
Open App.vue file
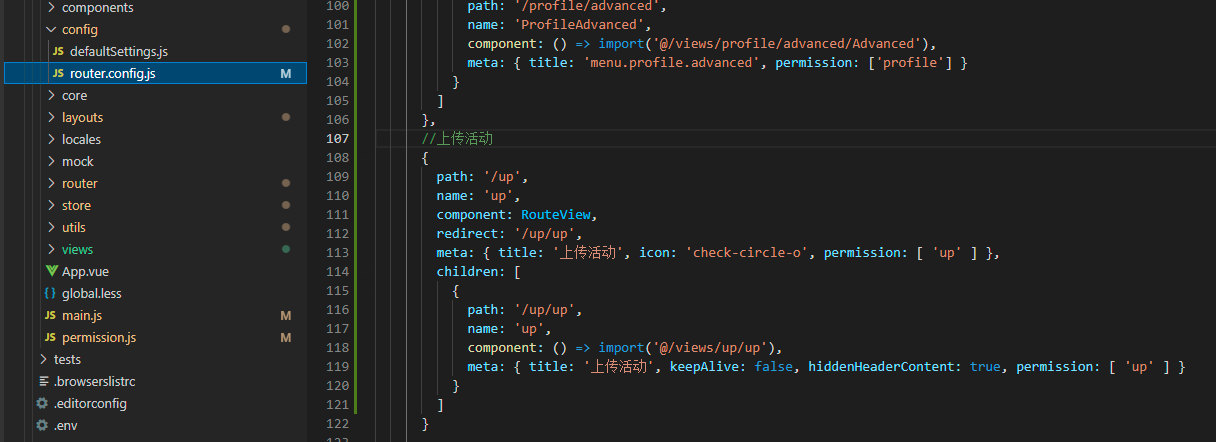point(85,271)
